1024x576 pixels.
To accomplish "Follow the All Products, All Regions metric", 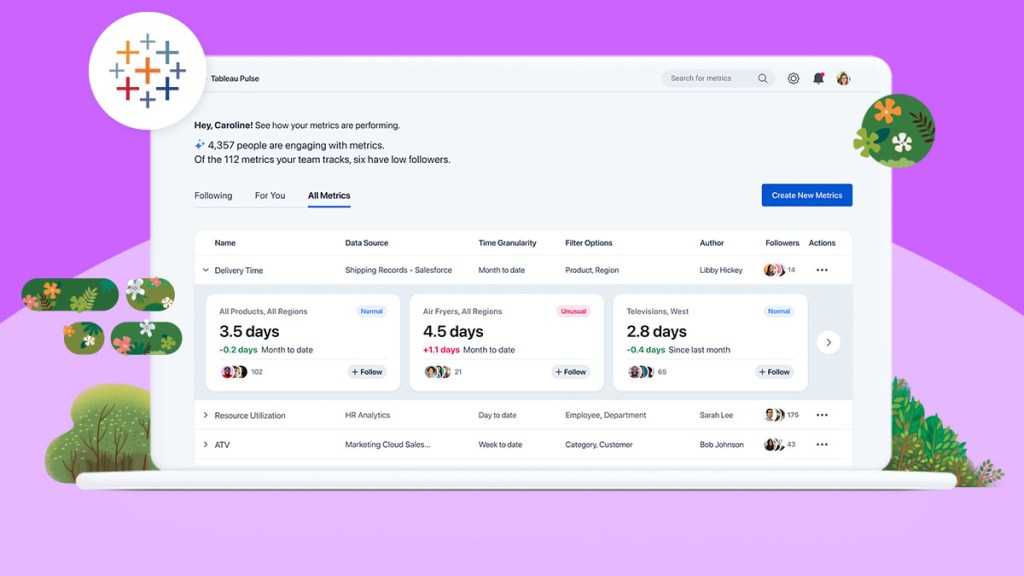I will 366,371.
